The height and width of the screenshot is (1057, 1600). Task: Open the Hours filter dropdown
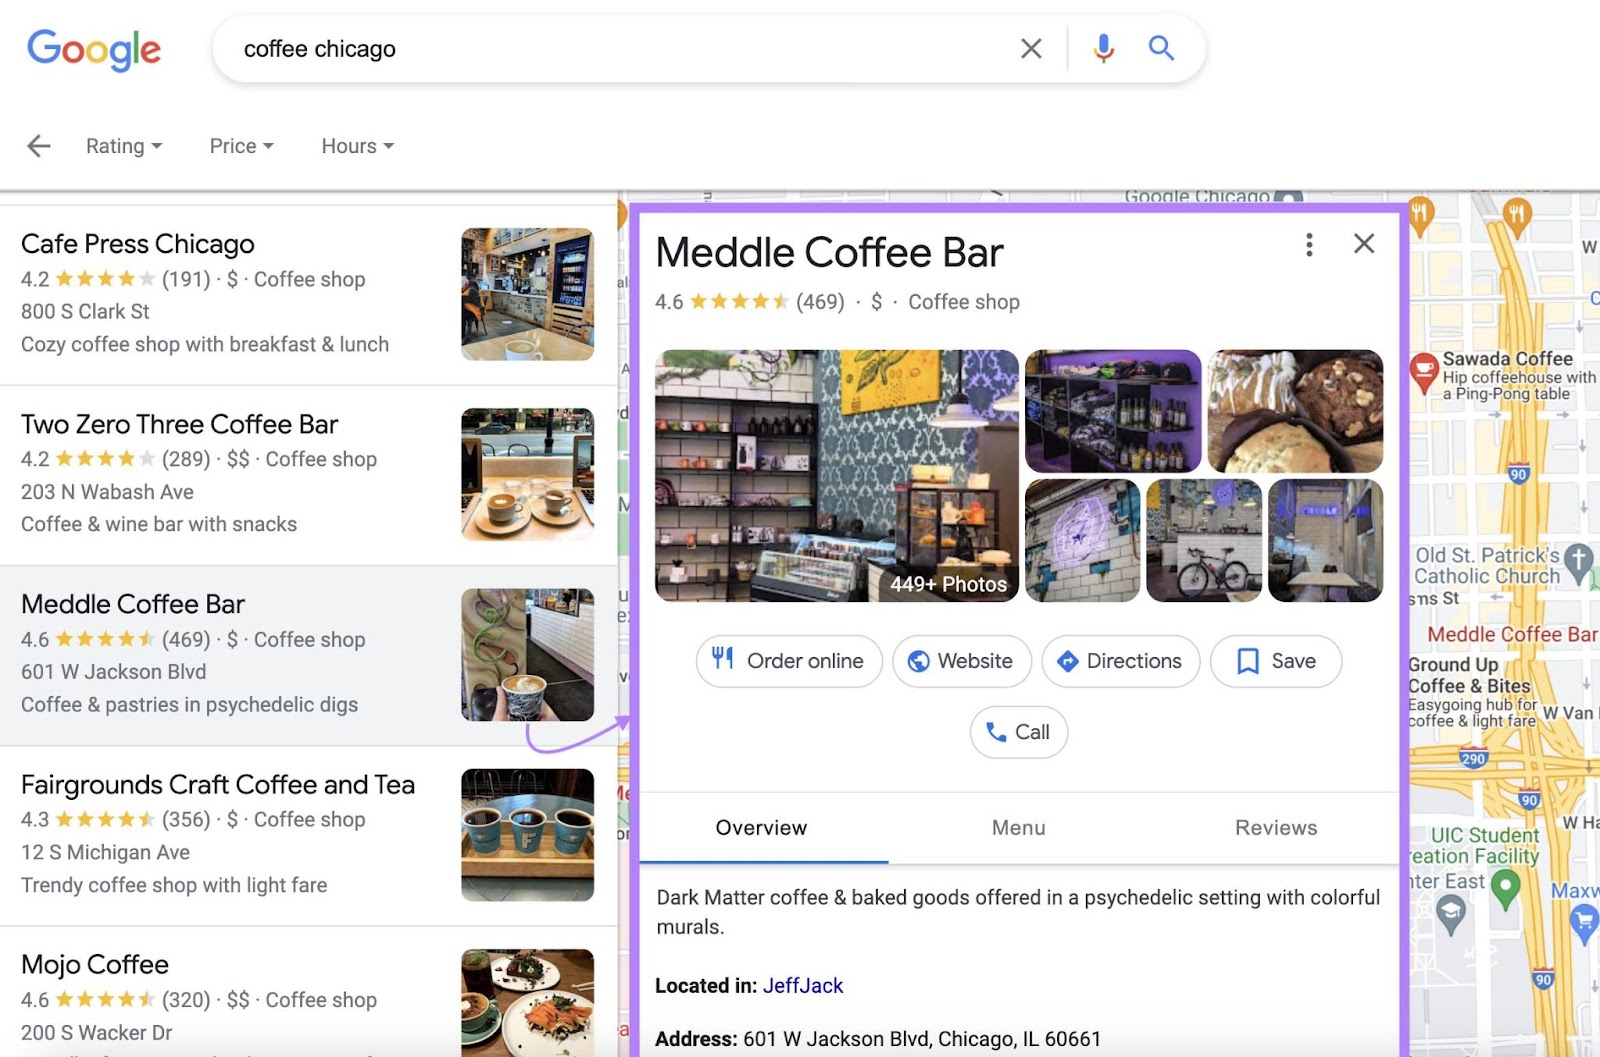pyautogui.click(x=356, y=145)
